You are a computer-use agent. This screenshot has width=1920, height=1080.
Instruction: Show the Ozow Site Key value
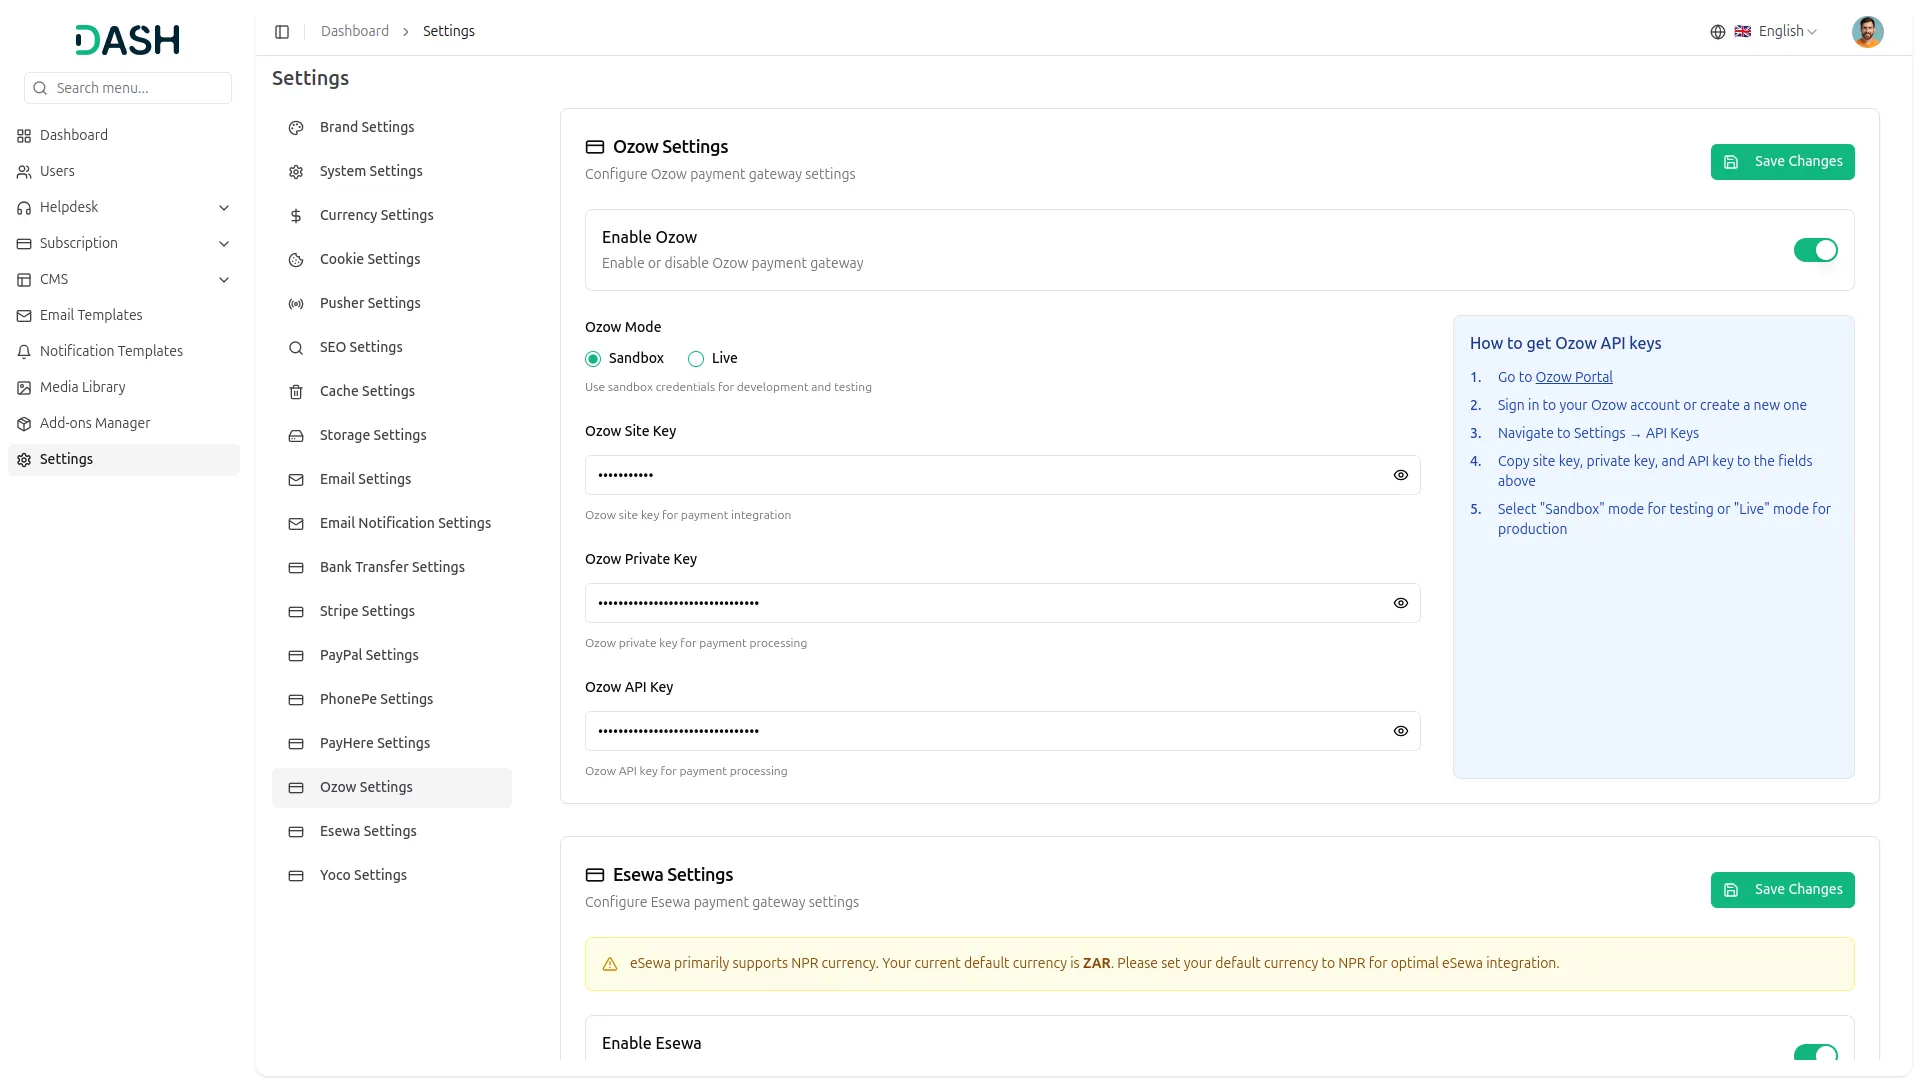pyautogui.click(x=1401, y=475)
